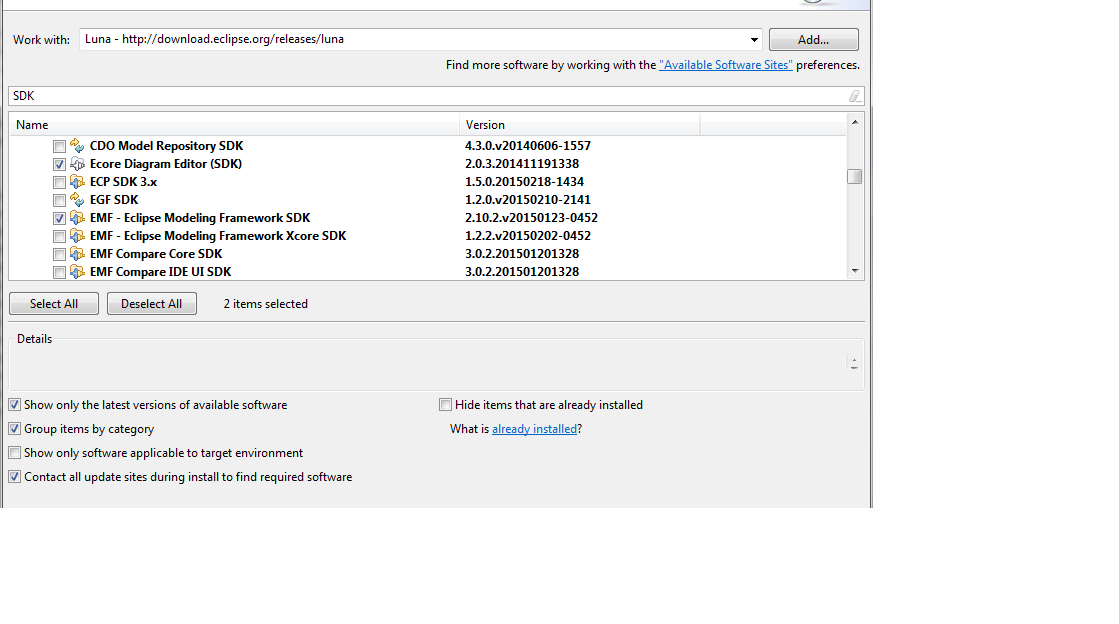Check the CDO Model Repository SDK checkbox
Viewport: 1119px width, 624px height.
(x=59, y=146)
